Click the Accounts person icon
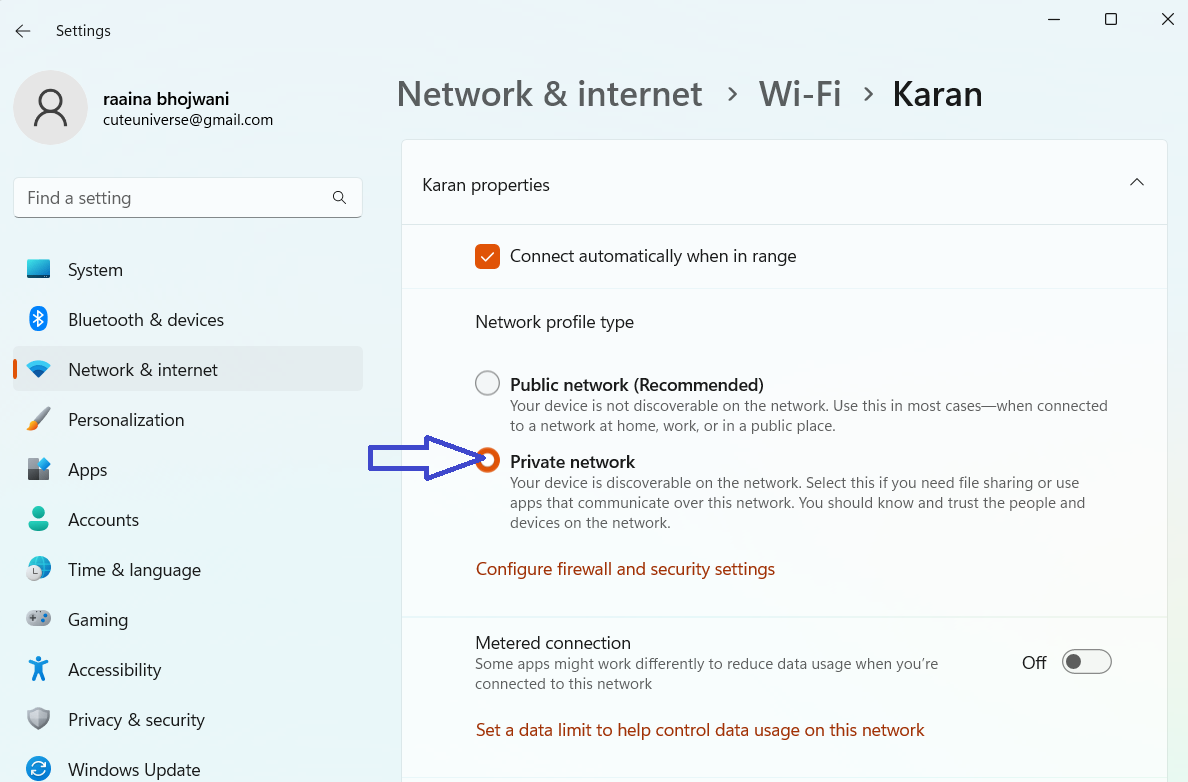Screen dimensions: 1188x782 pyautogui.click(x=38, y=519)
